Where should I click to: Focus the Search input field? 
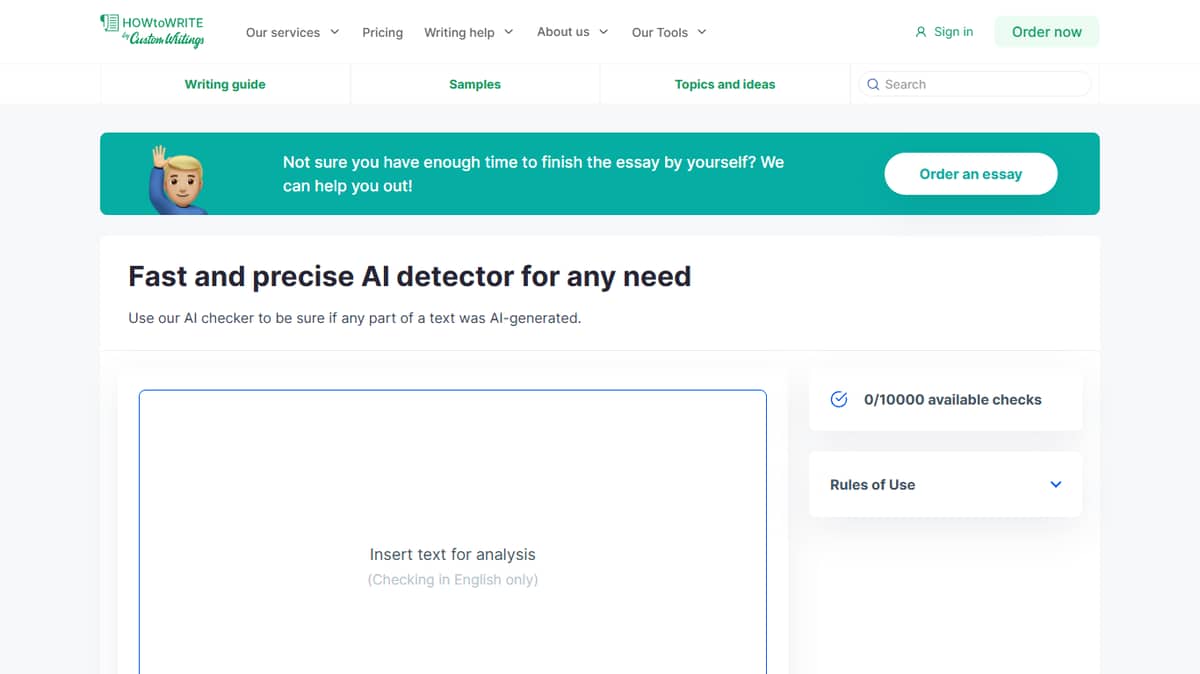click(x=975, y=84)
